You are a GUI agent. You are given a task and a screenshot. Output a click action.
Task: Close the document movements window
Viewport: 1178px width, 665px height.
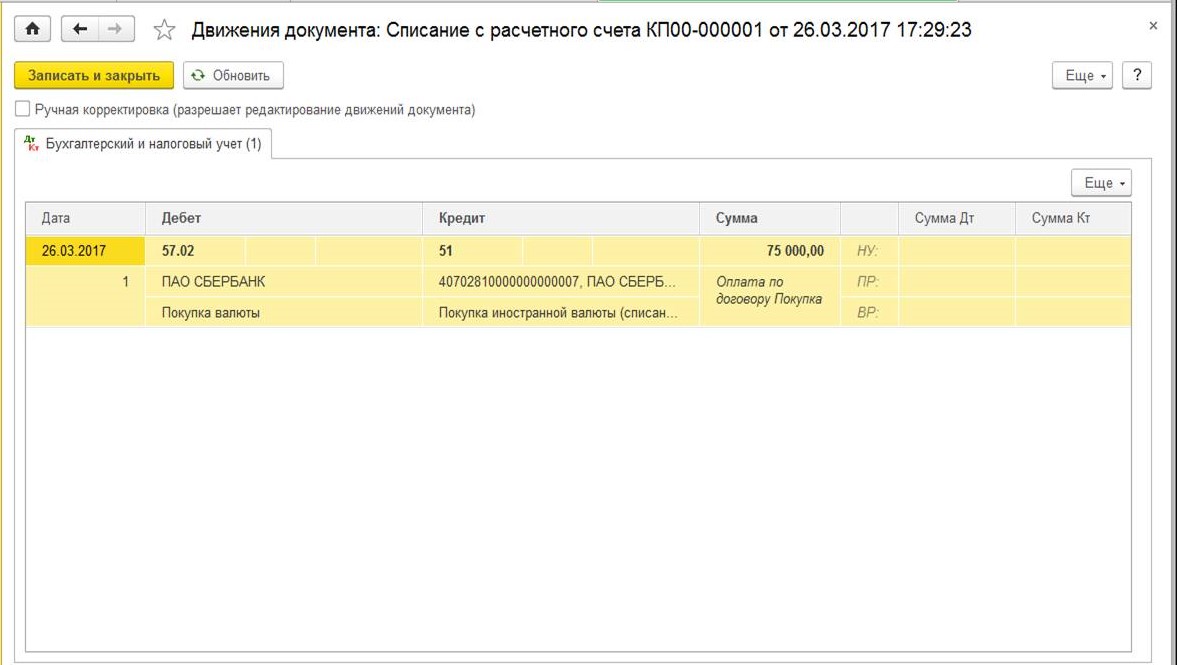1153,27
